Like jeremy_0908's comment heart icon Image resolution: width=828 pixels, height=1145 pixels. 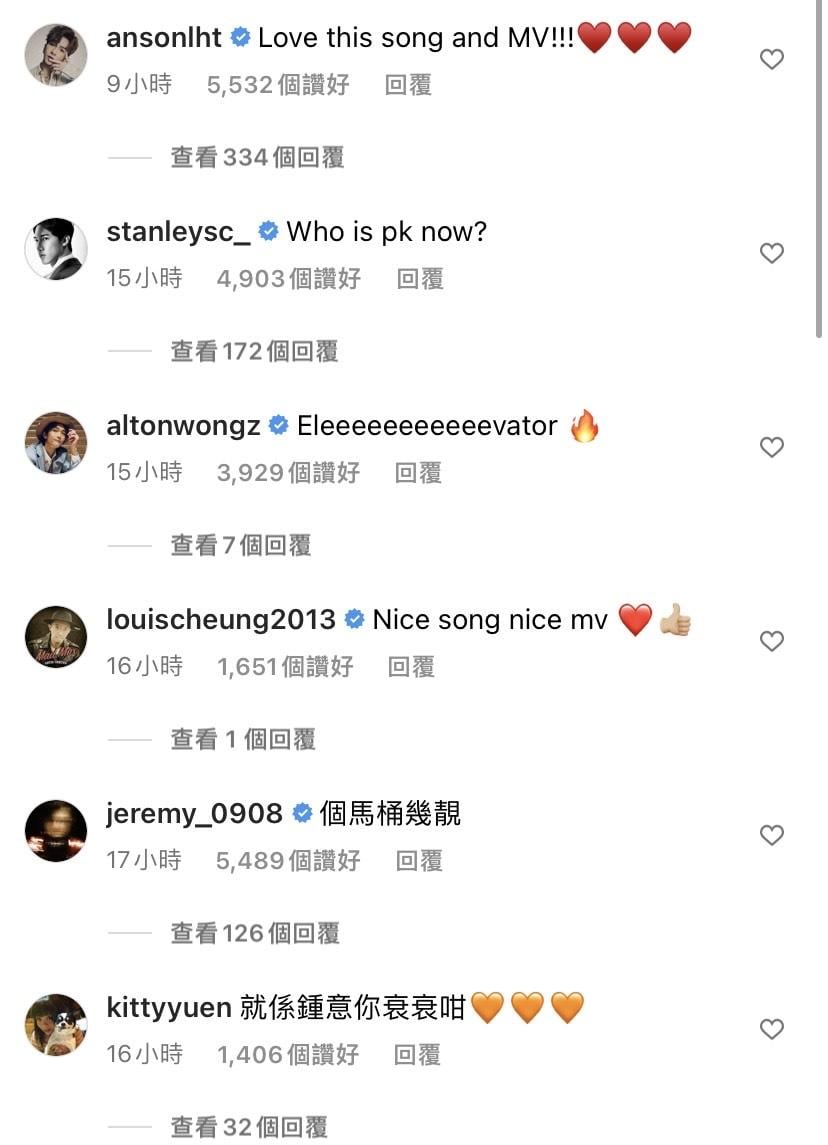point(772,836)
